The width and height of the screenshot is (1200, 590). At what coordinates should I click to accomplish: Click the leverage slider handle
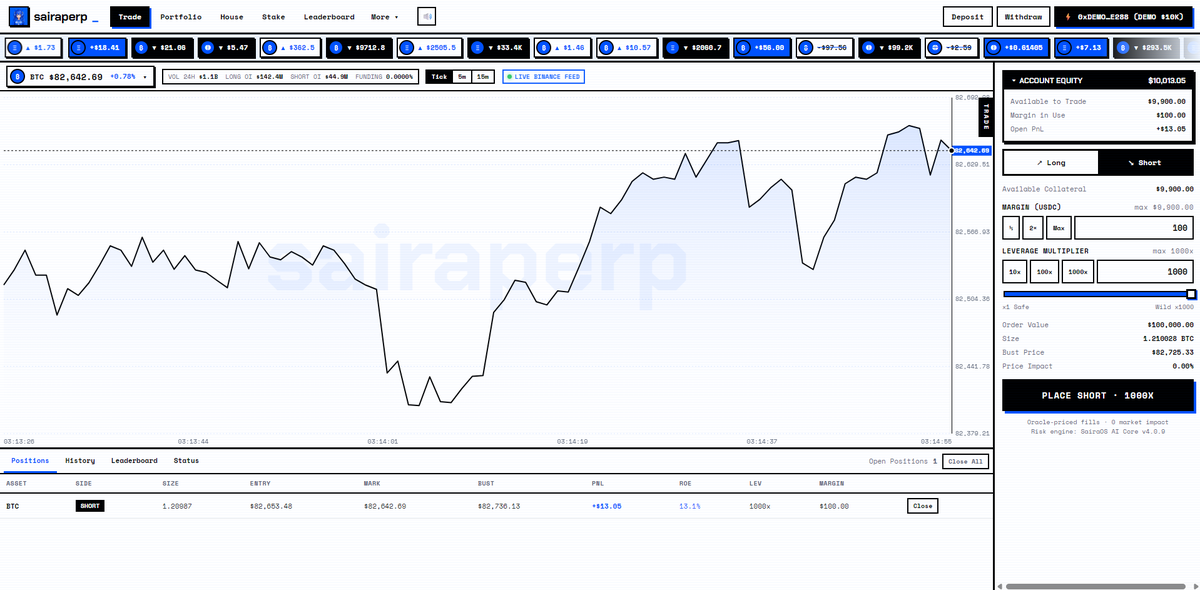tap(1191, 294)
